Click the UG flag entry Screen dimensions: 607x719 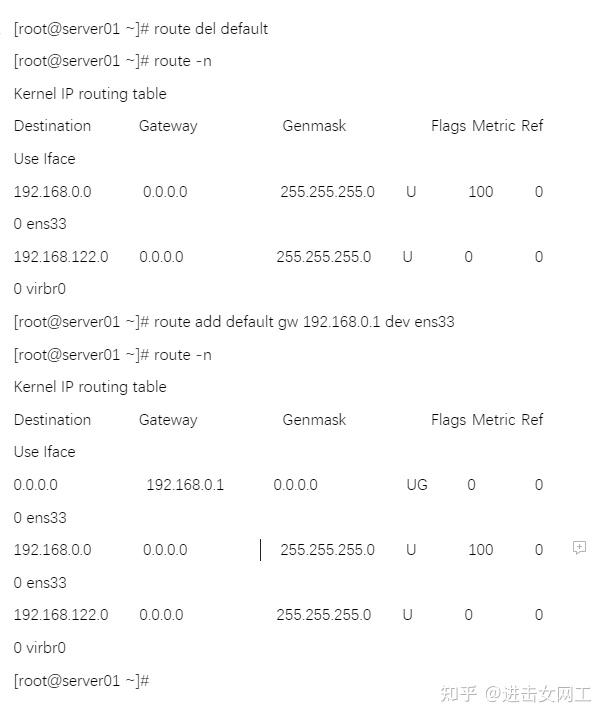pos(417,485)
